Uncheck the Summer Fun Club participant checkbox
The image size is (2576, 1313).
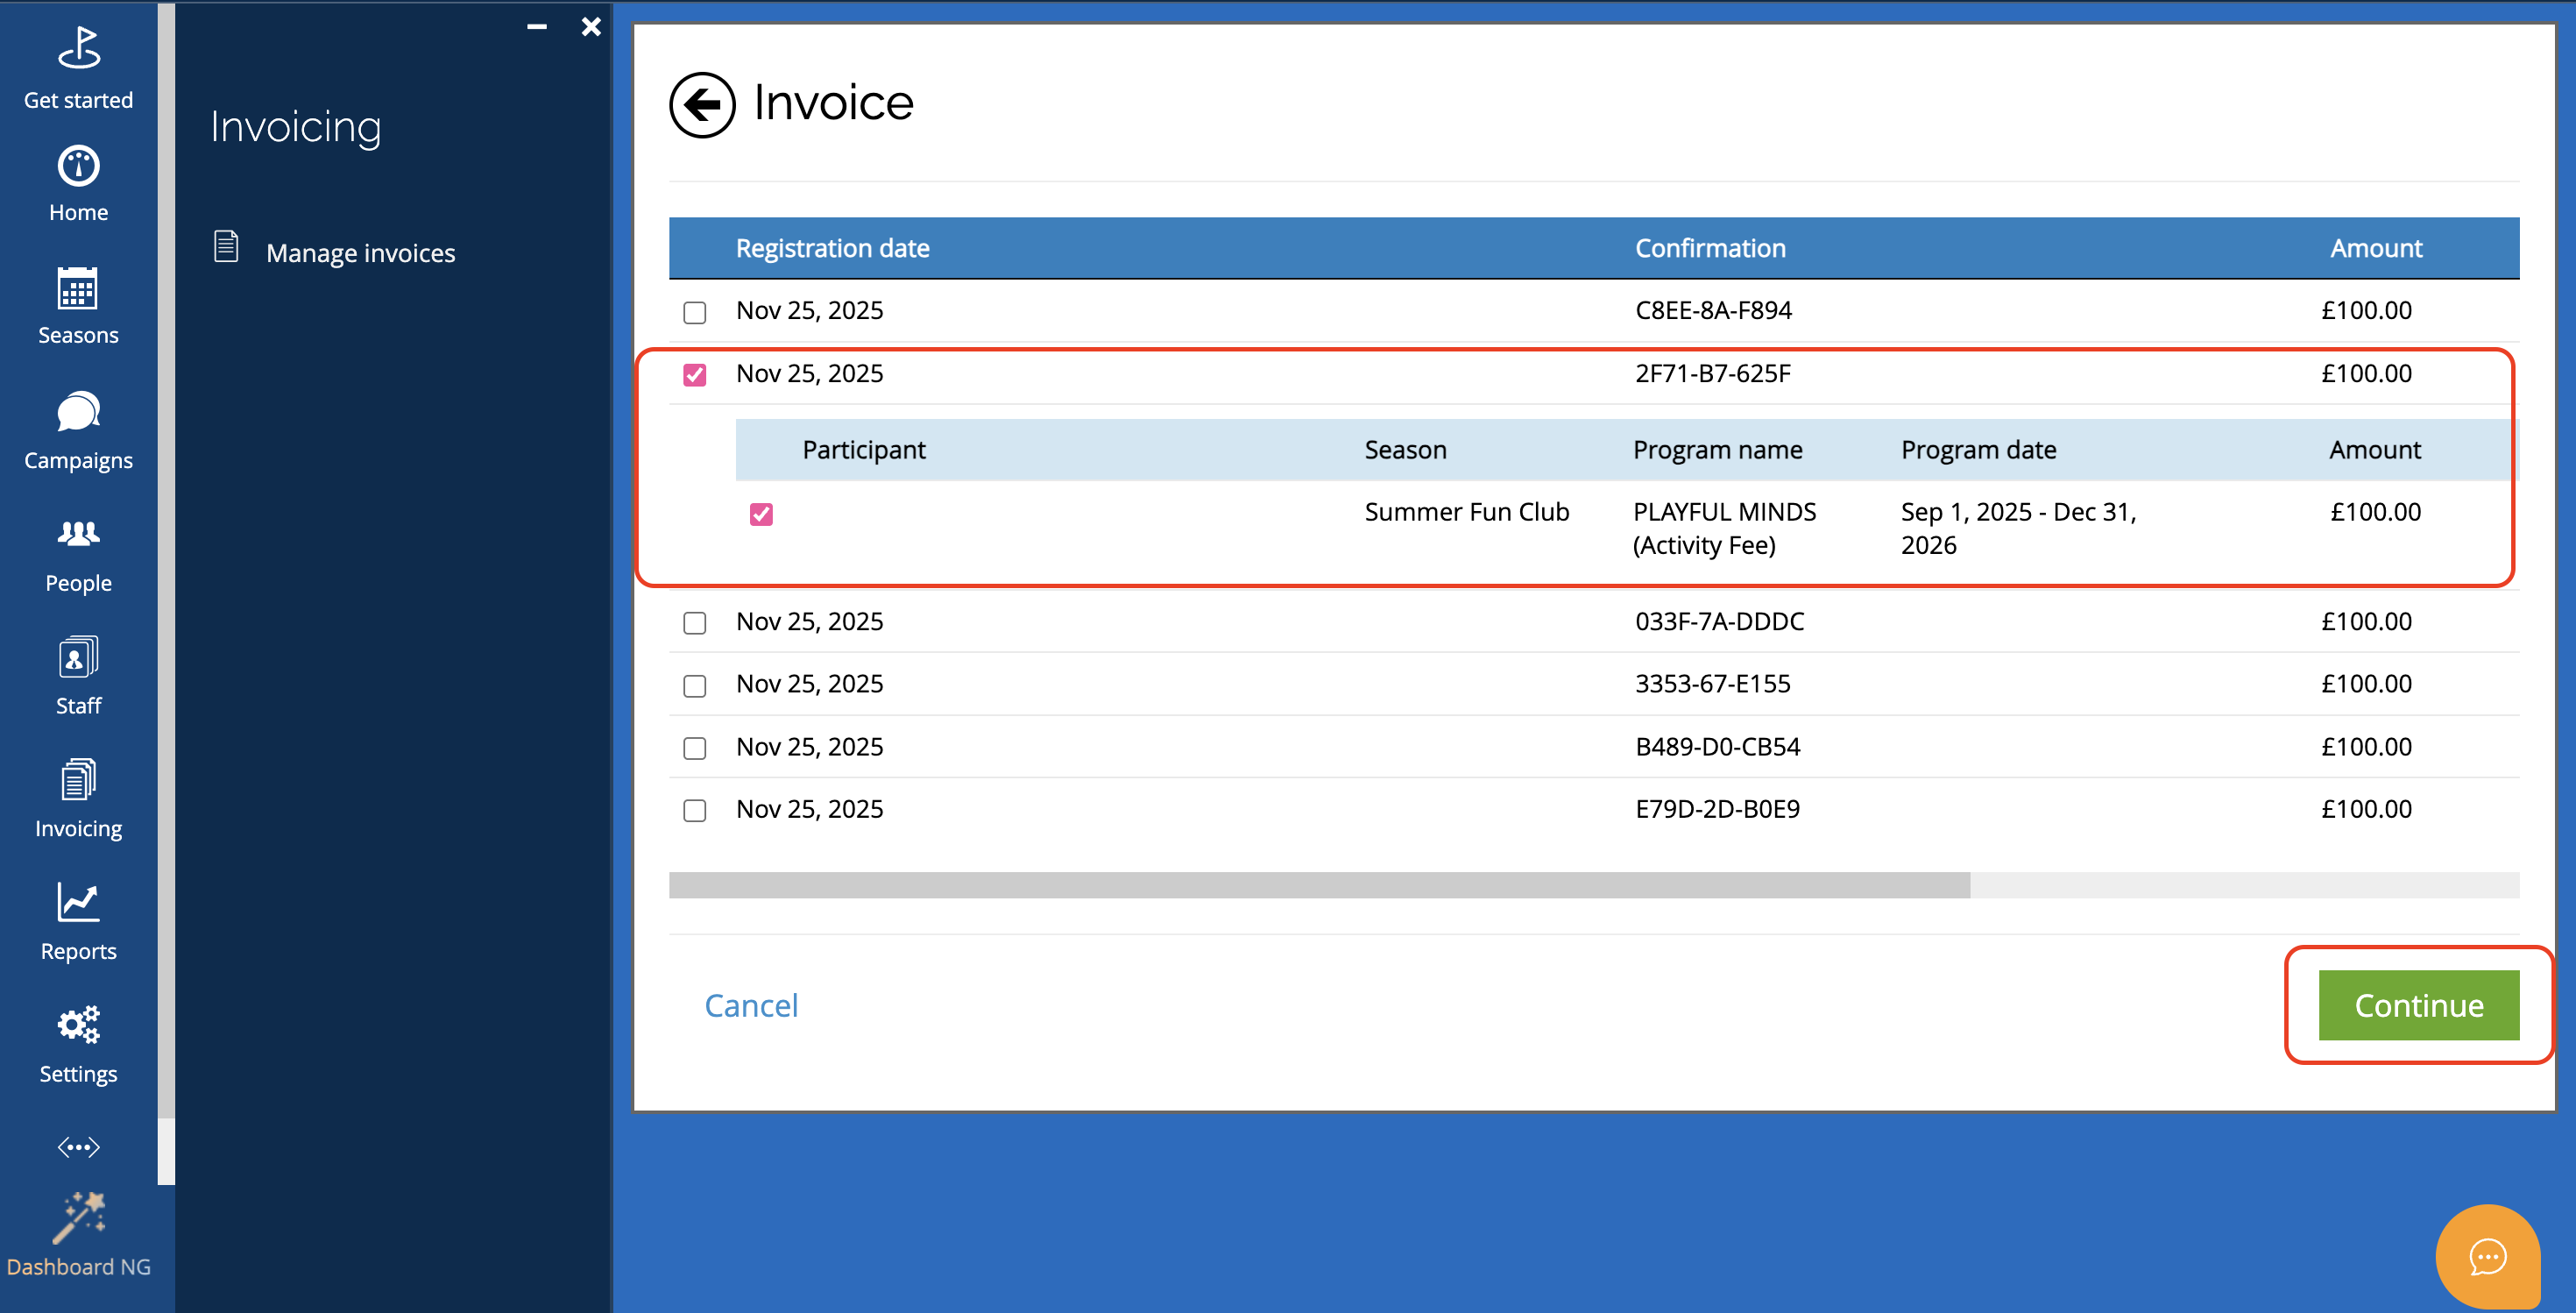point(761,514)
